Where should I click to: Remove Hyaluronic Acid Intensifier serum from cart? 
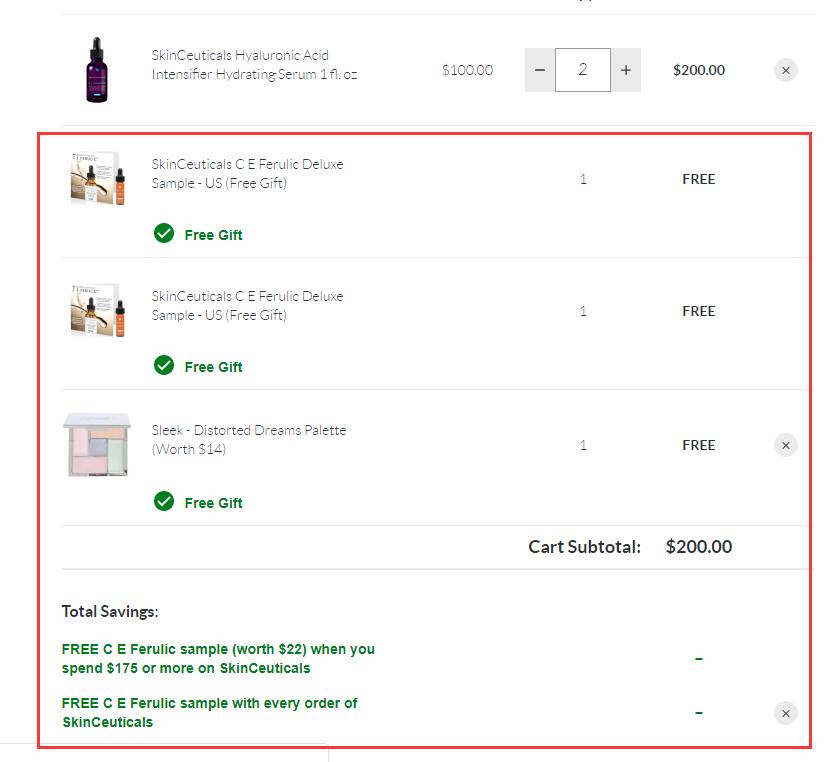coord(786,70)
